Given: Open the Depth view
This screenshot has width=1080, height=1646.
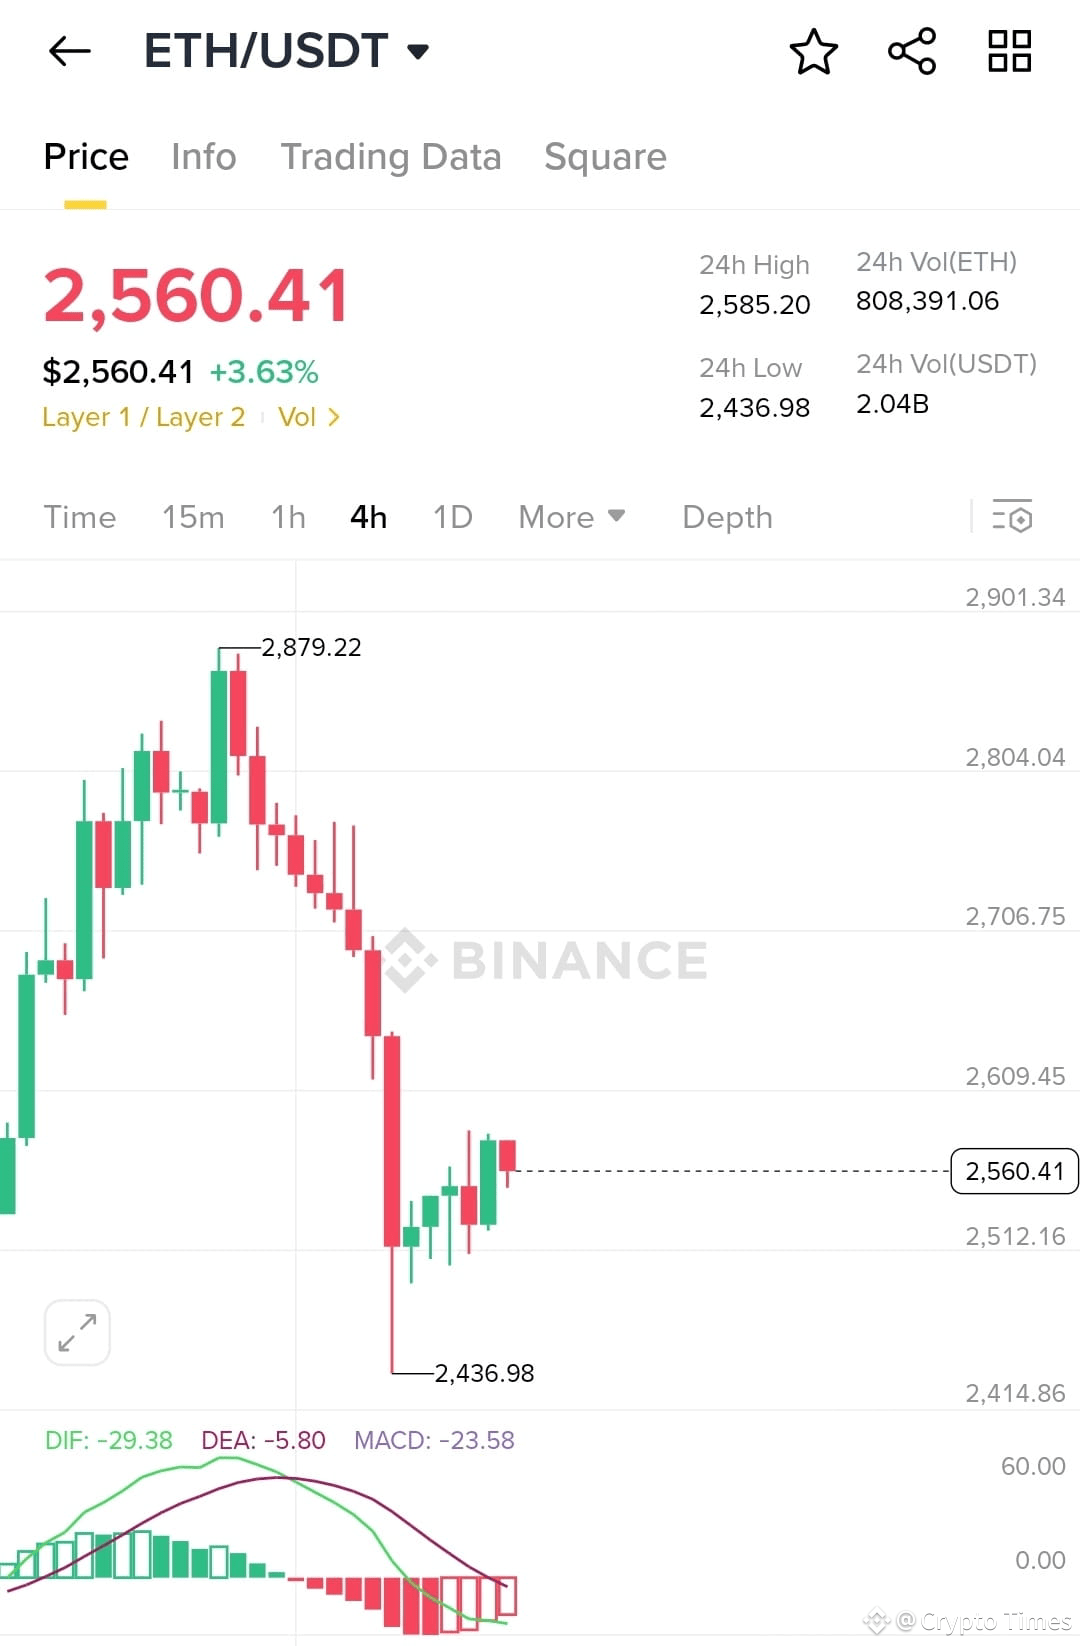Looking at the screenshot, I should click(x=727, y=517).
